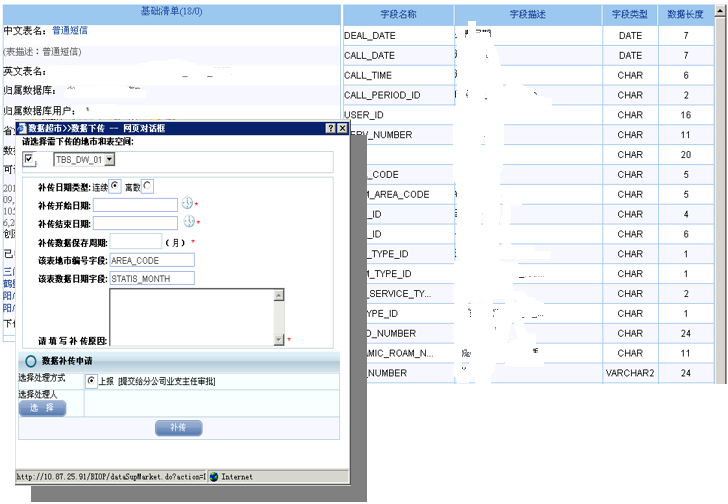This screenshot has height=504, width=728.
Task: Click data length 20 cell
Action: coord(686,155)
